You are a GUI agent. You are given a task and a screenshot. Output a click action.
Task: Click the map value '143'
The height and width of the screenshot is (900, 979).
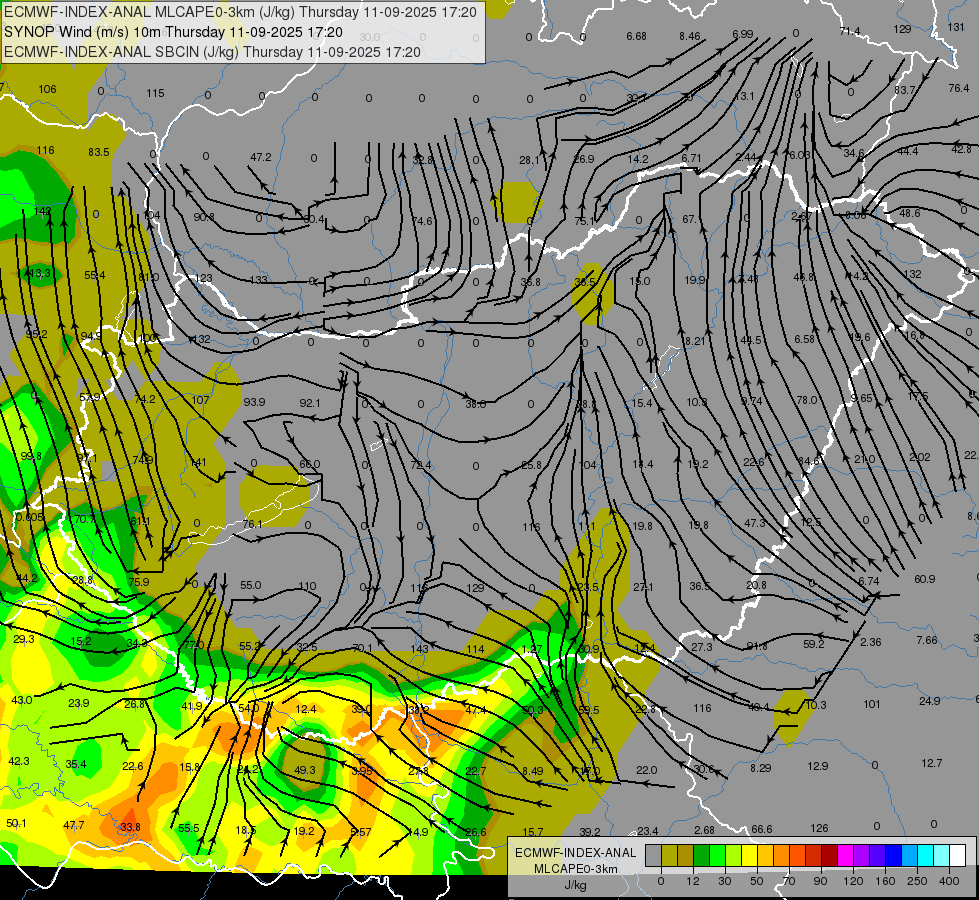pyautogui.click(x=420, y=648)
